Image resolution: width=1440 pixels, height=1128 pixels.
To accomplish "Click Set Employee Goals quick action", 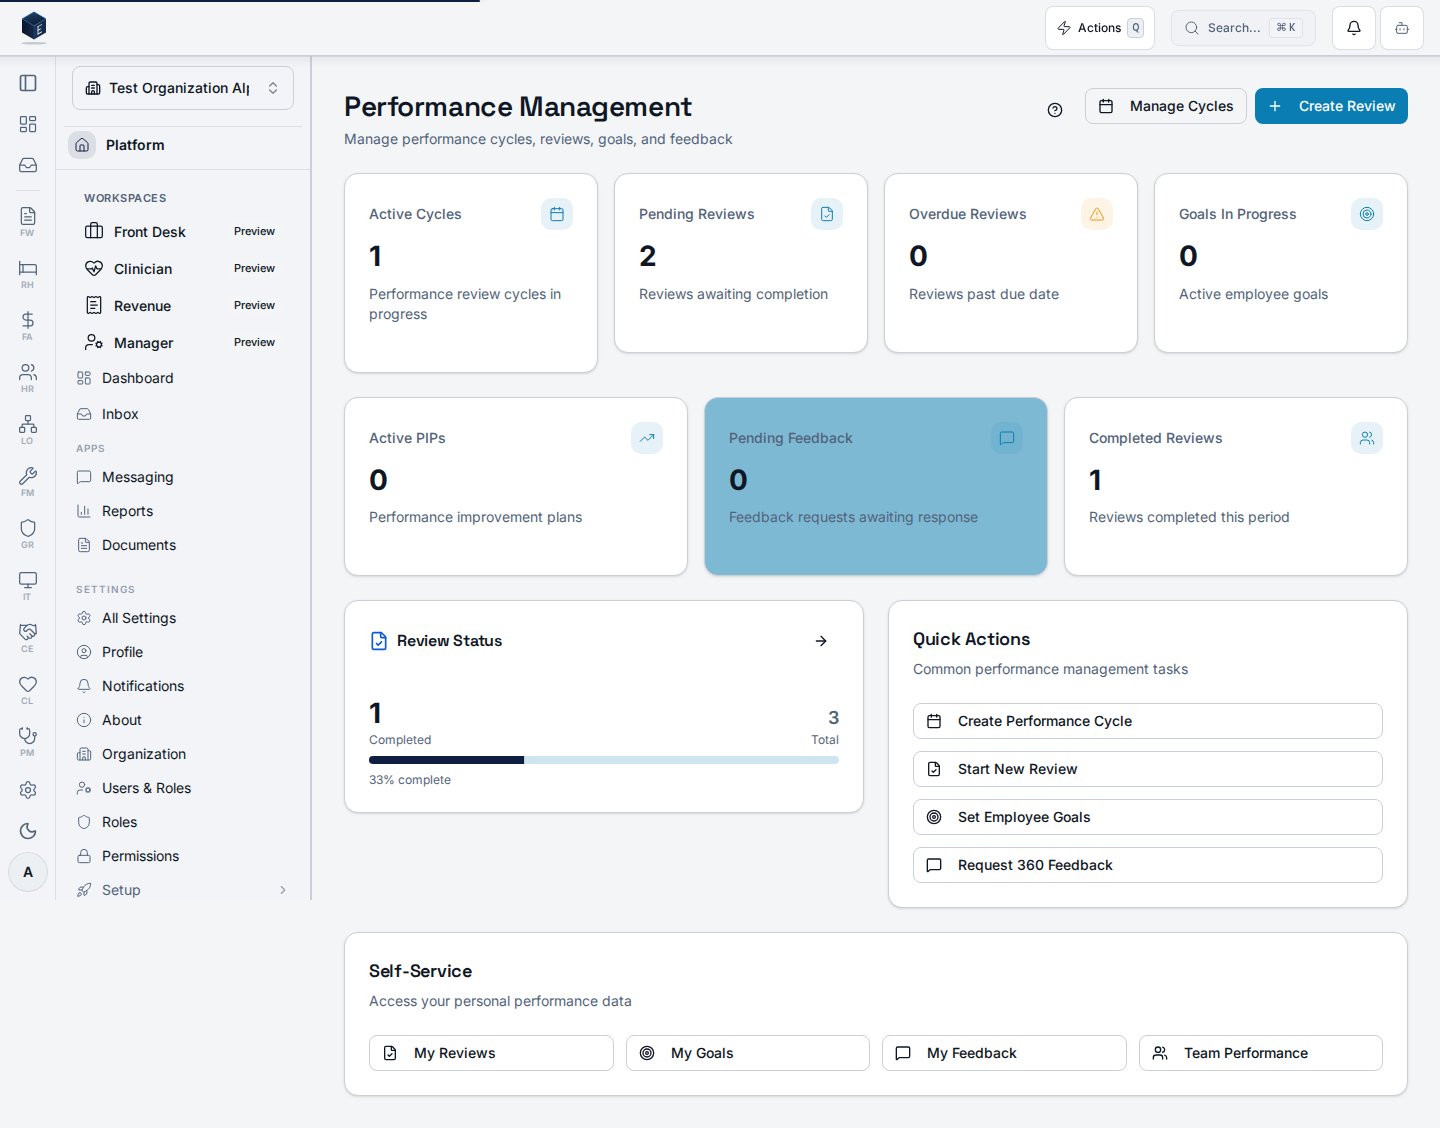I will (x=1148, y=817).
